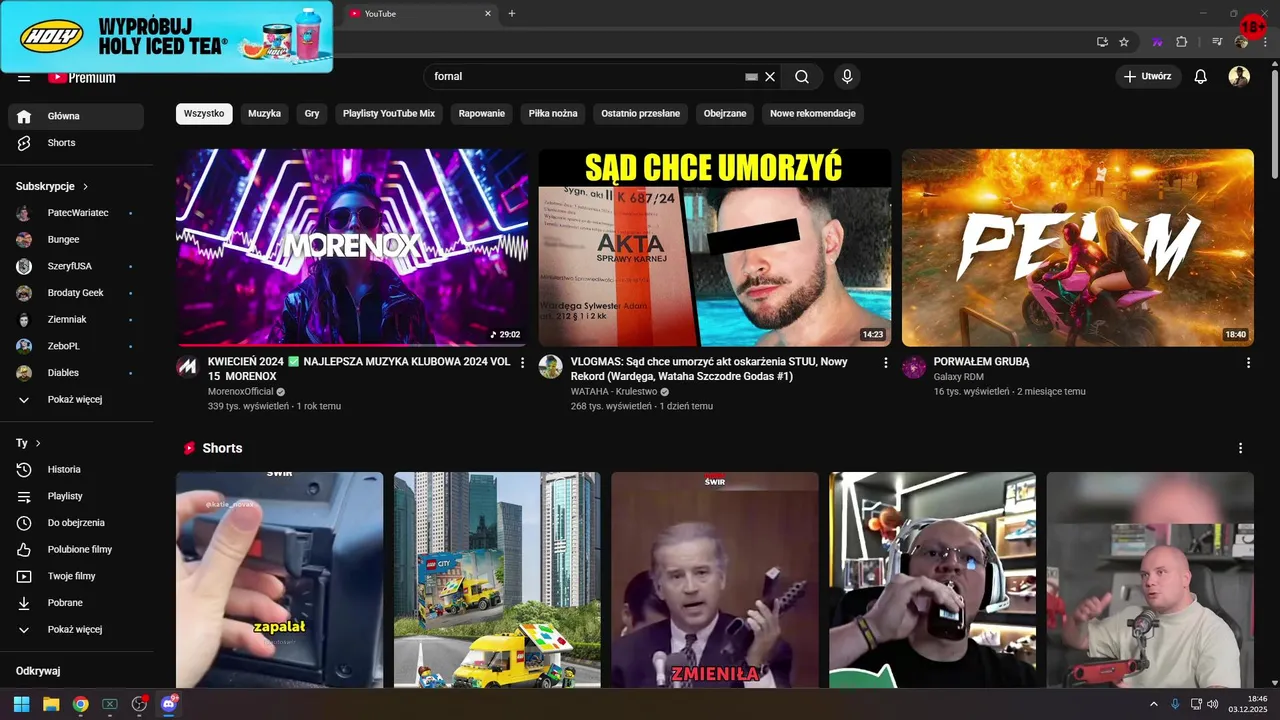Select the Ostatnio przesłane chip
This screenshot has width=1280, height=720.
point(640,114)
